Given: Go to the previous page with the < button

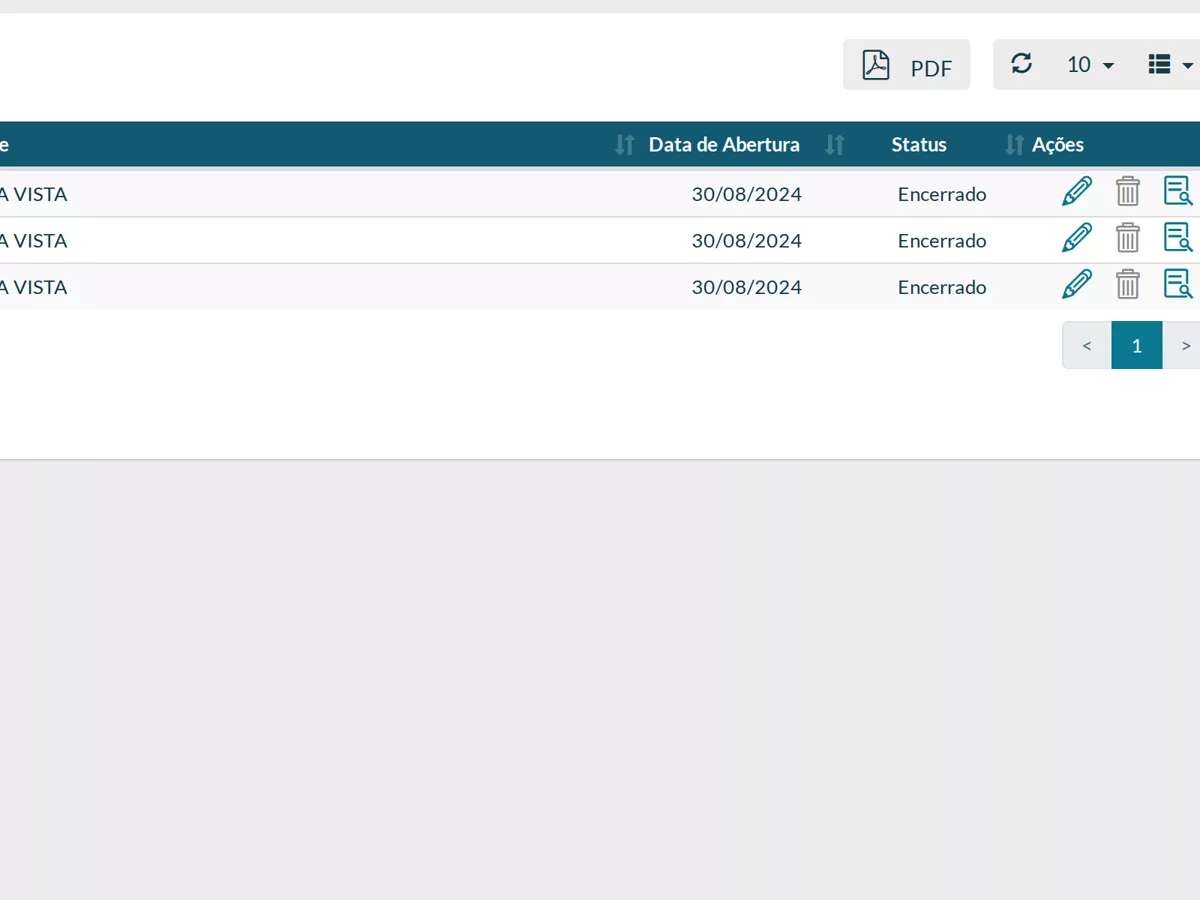Looking at the screenshot, I should pos(1087,345).
